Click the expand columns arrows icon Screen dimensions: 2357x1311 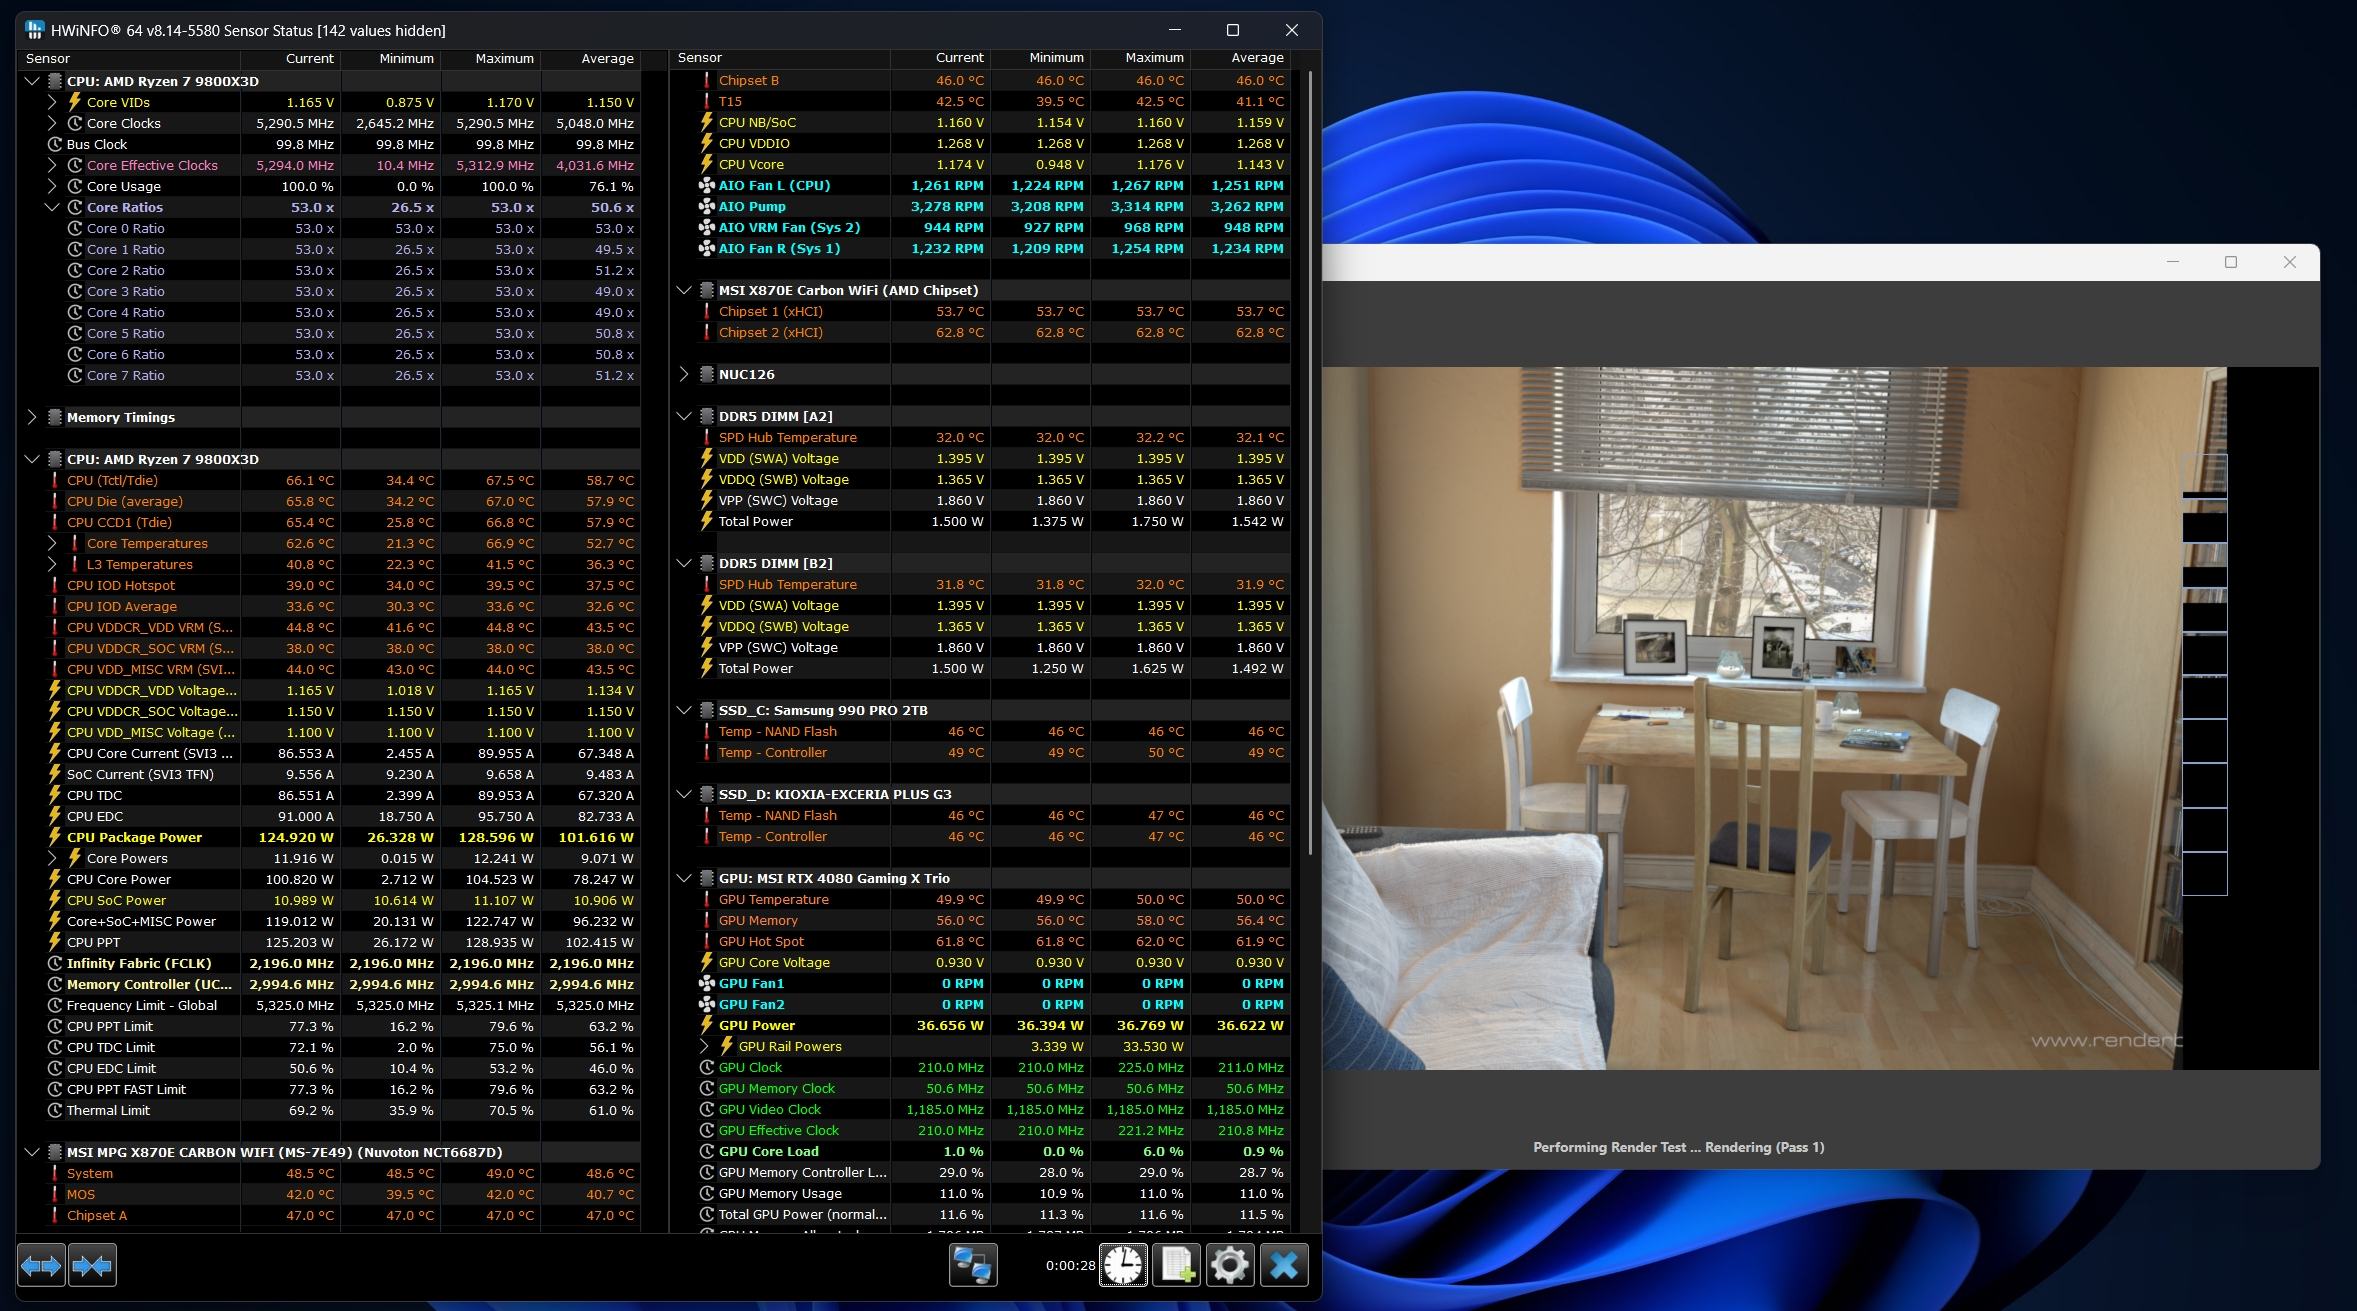click(41, 1265)
